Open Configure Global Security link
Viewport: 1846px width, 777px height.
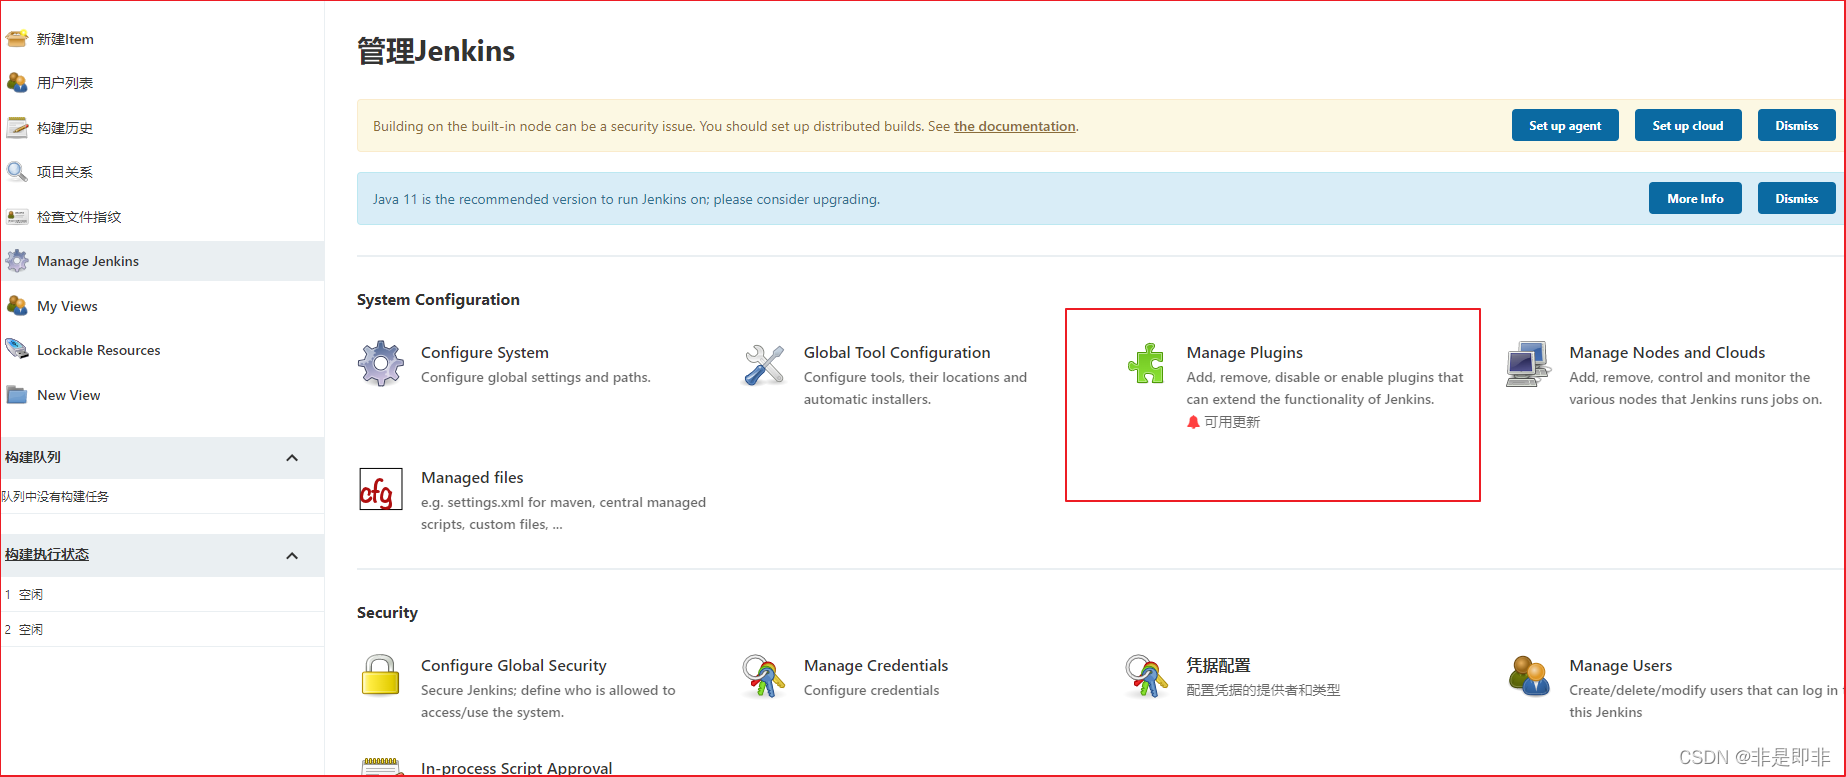point(514,665)
